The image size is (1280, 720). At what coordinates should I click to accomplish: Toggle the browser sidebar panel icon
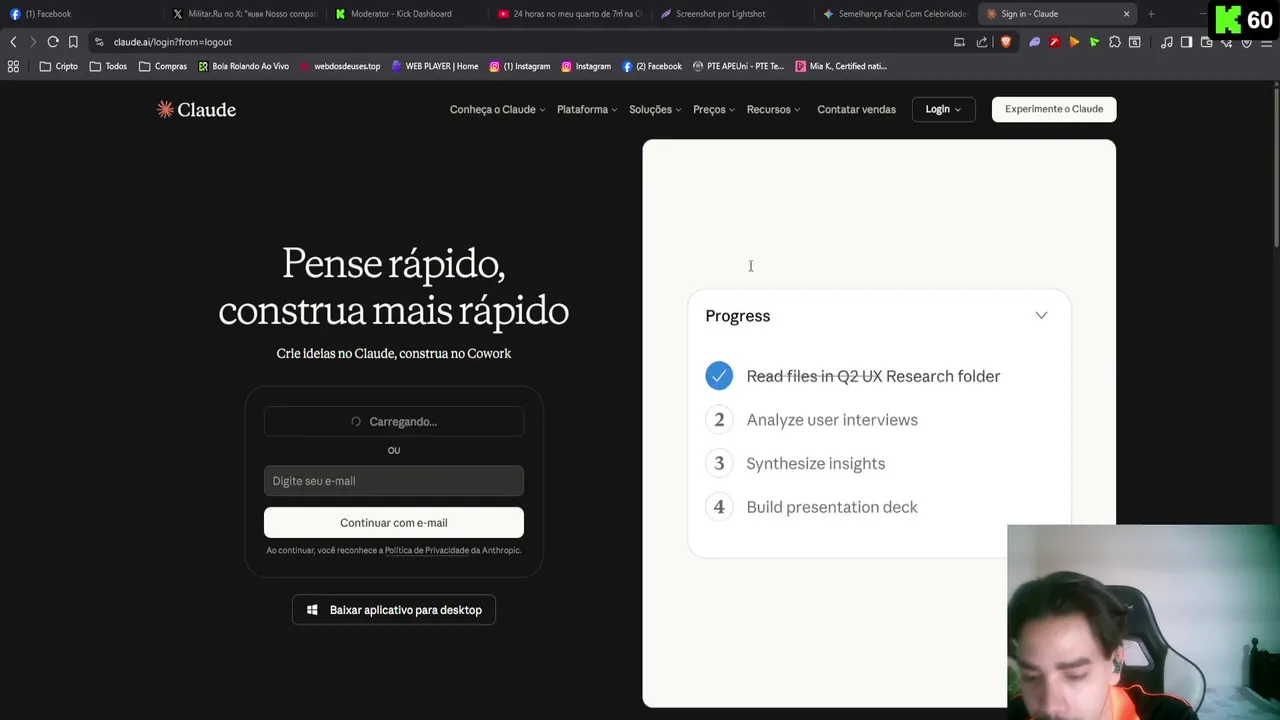point(1186,42)
